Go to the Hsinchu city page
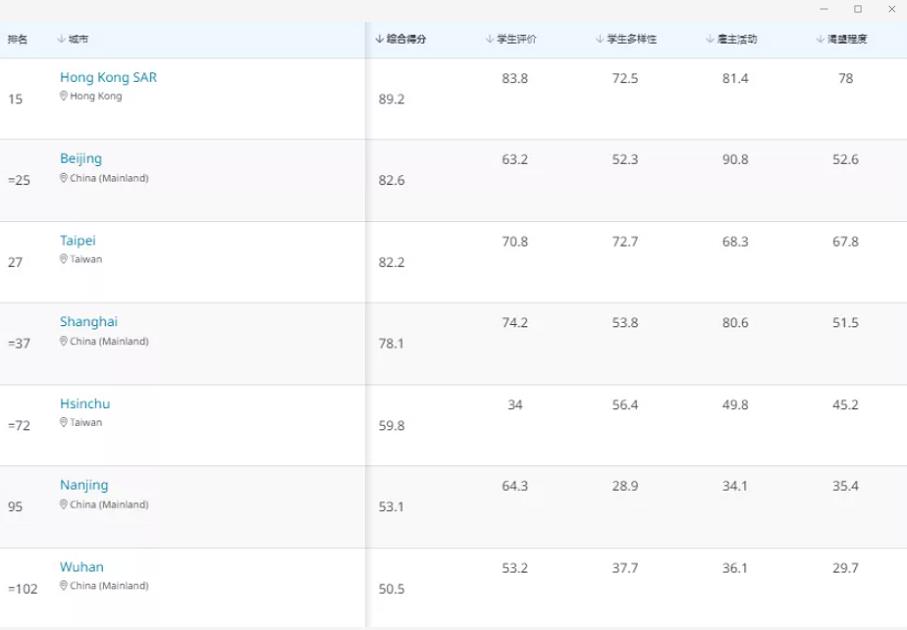 pos(85,404)
